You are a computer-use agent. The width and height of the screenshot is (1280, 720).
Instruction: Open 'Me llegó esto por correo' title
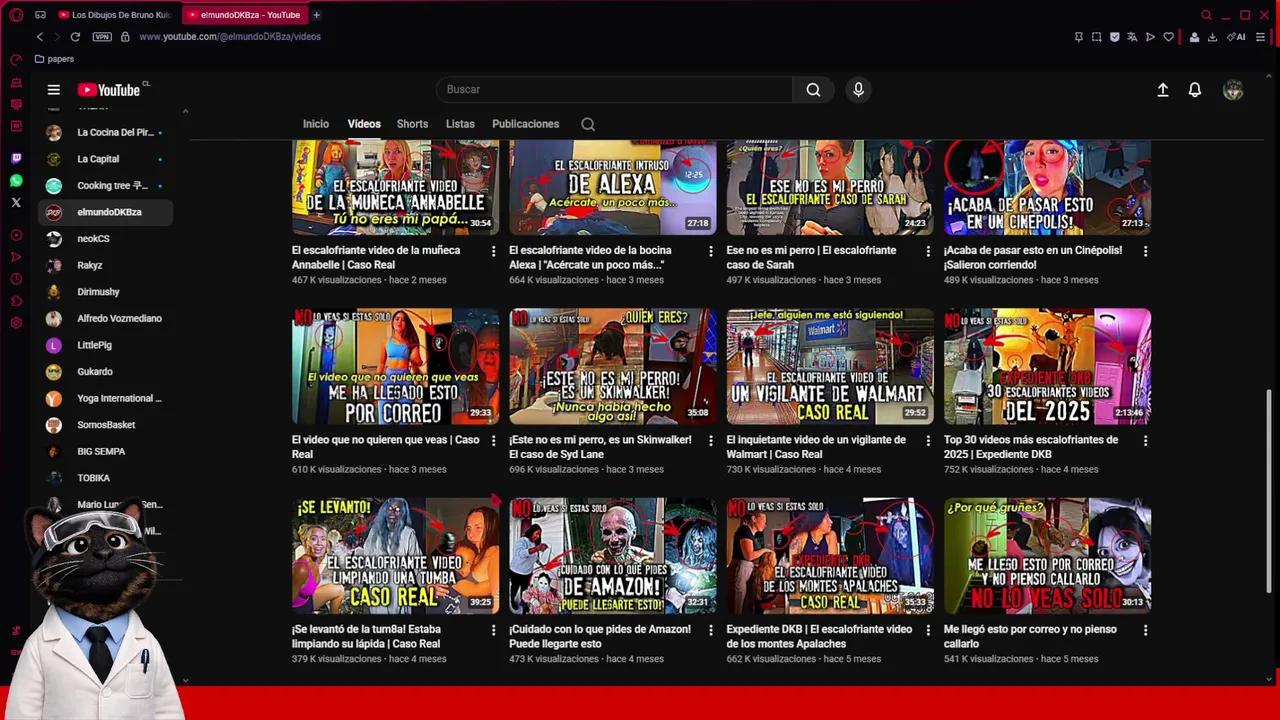coord(1030,636)
